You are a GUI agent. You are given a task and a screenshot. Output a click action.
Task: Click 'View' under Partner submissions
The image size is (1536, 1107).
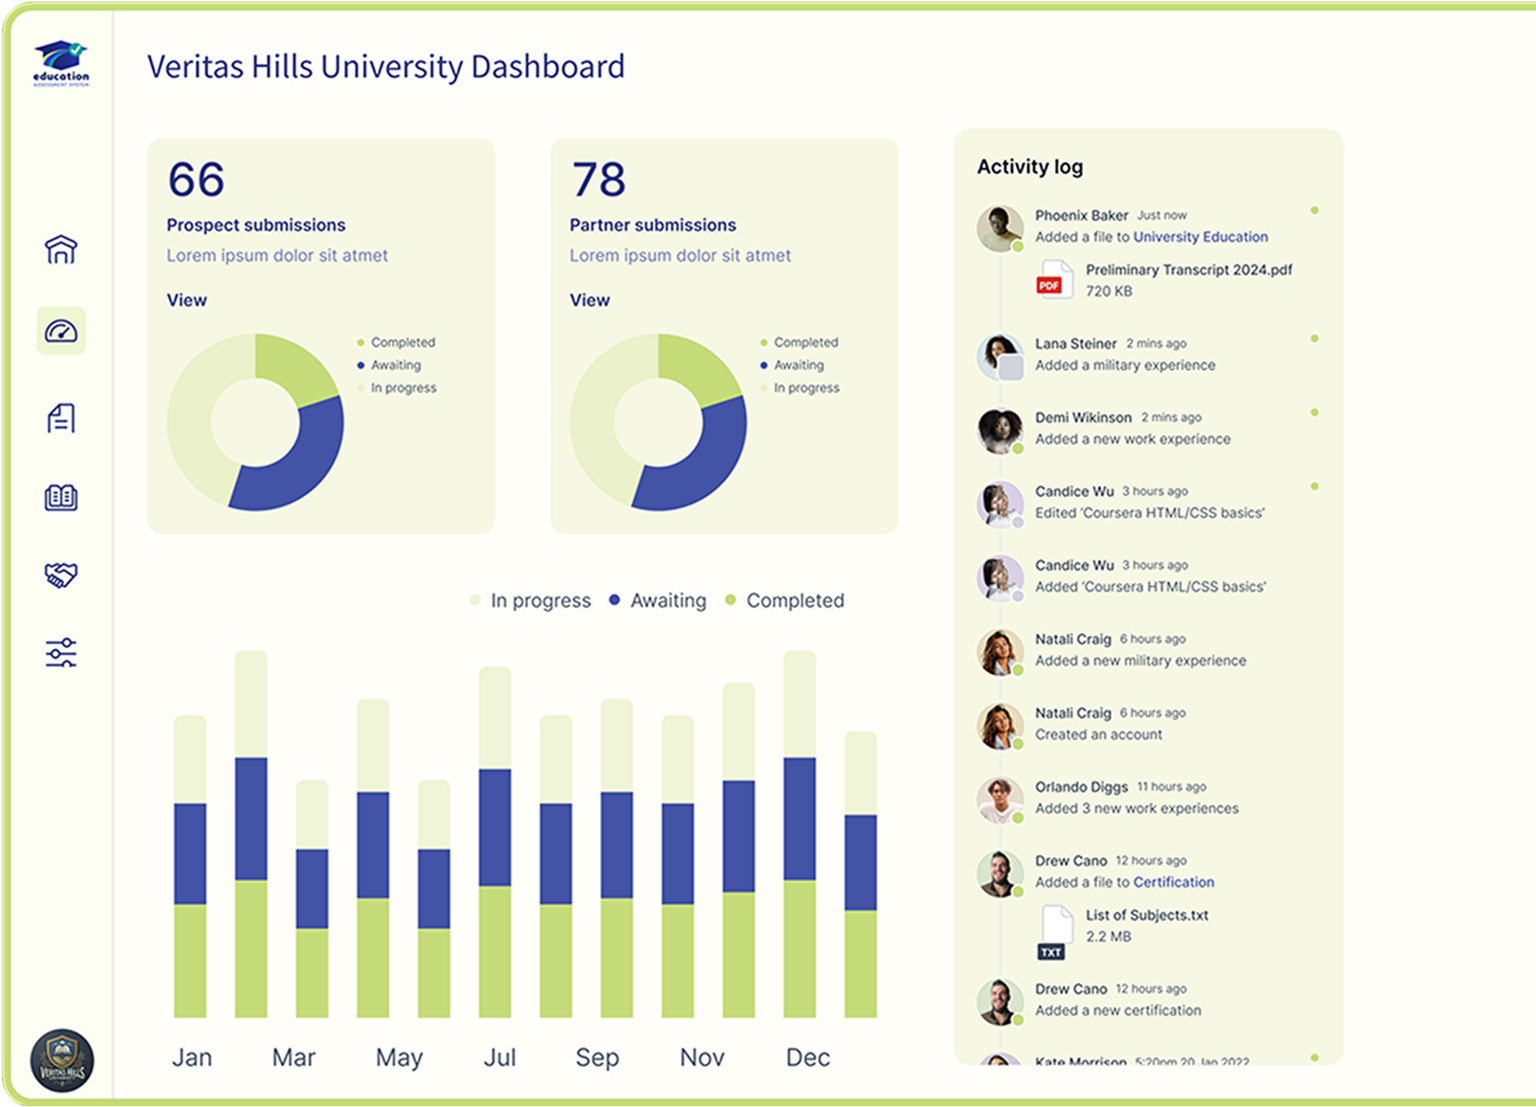point(589,300)
